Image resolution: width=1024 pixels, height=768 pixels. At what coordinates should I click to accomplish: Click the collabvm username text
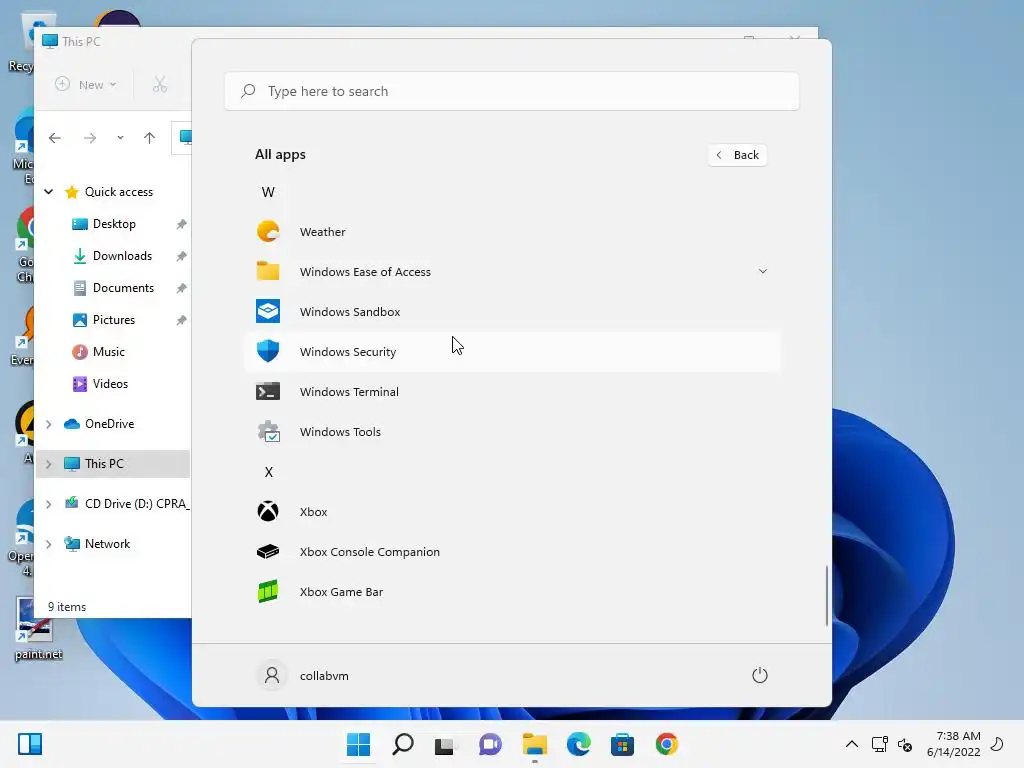coord(324,676)
